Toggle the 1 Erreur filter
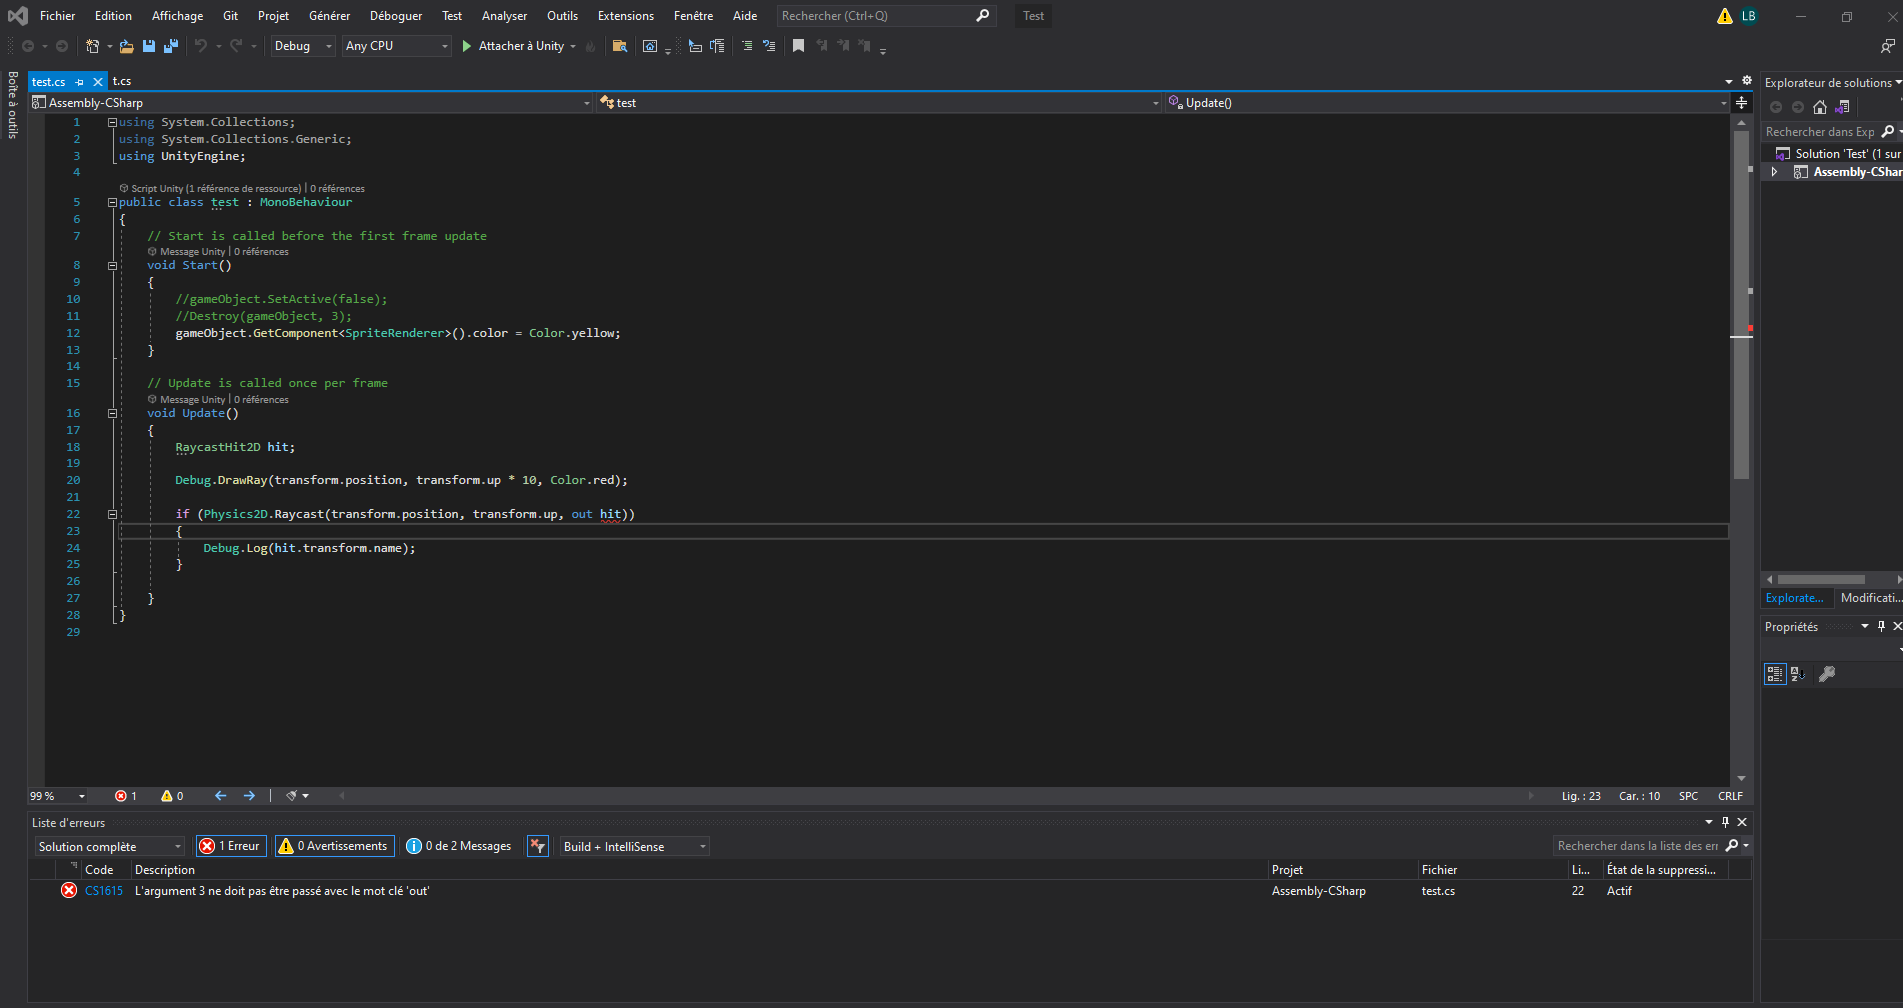Viewport: 1903px width, 1008px height. pos(231,846)
